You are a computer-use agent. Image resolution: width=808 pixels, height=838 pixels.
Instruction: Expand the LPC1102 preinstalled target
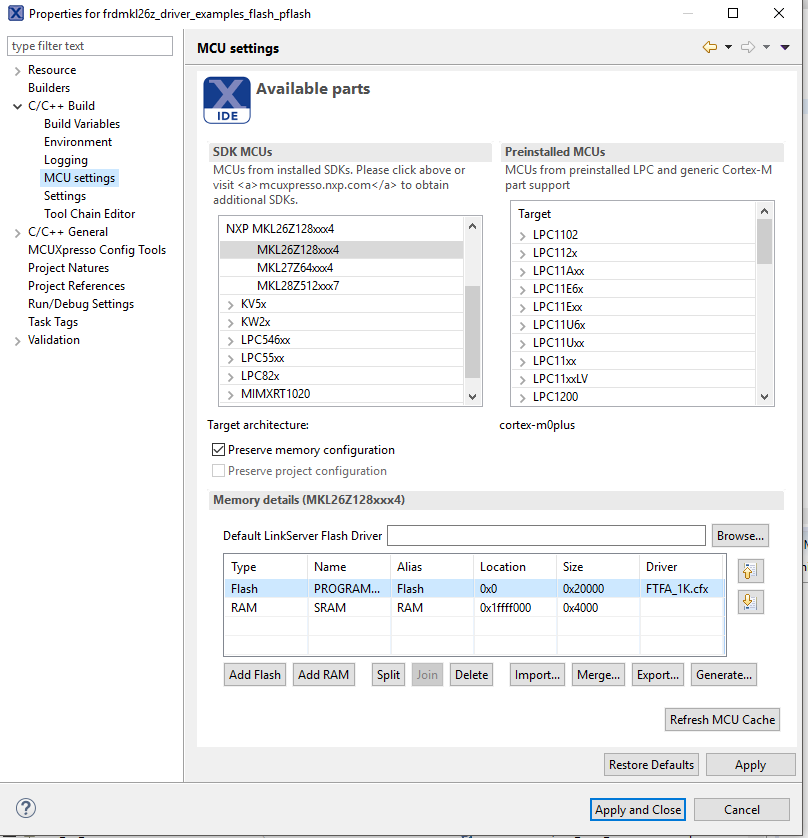pyautogui.click(x=523, y=235)
